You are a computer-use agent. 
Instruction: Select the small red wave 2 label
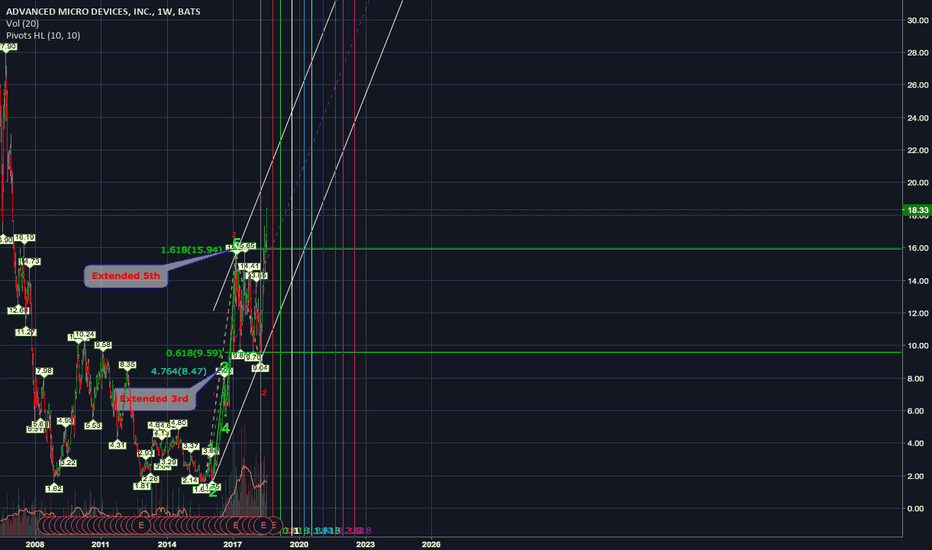point(265,392)
